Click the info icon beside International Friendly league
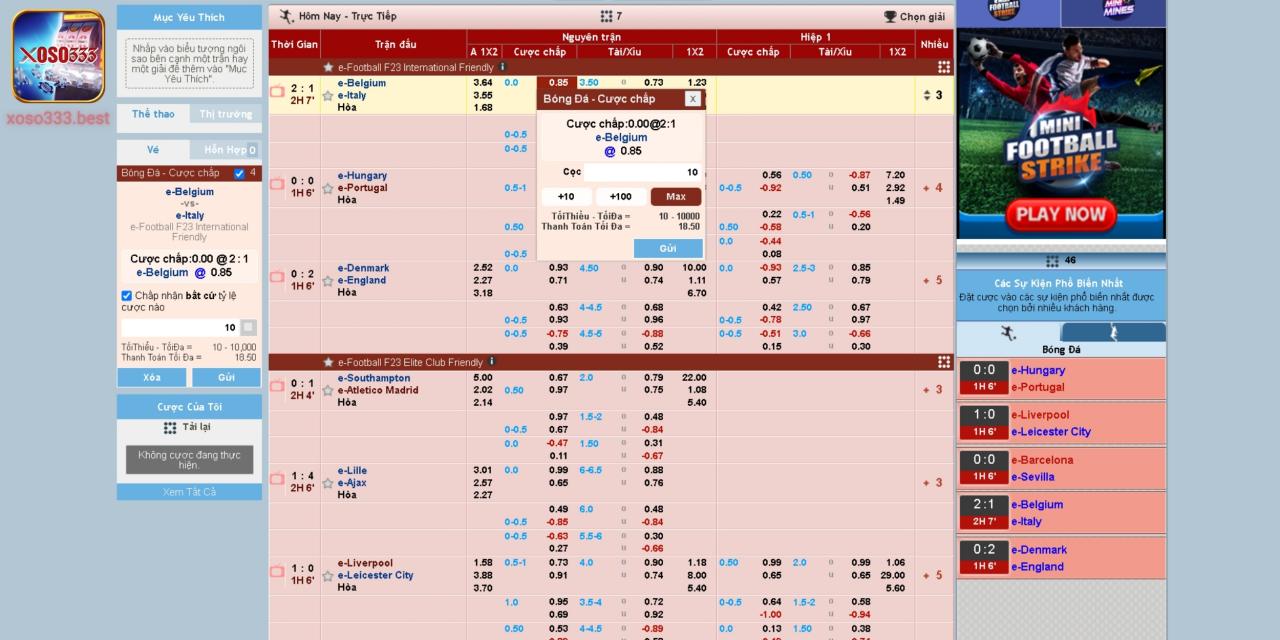The image size is (1280, 640). [502, 67]
